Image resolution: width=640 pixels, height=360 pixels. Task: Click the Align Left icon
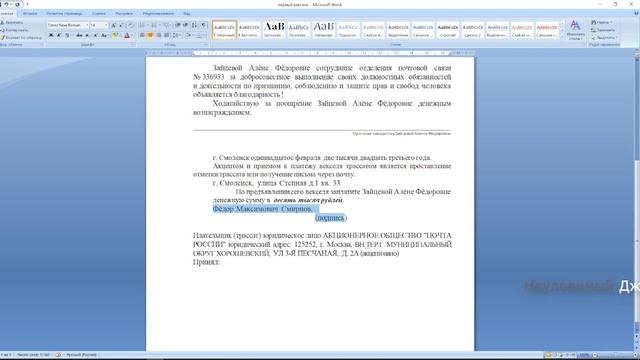pos(142,36)
